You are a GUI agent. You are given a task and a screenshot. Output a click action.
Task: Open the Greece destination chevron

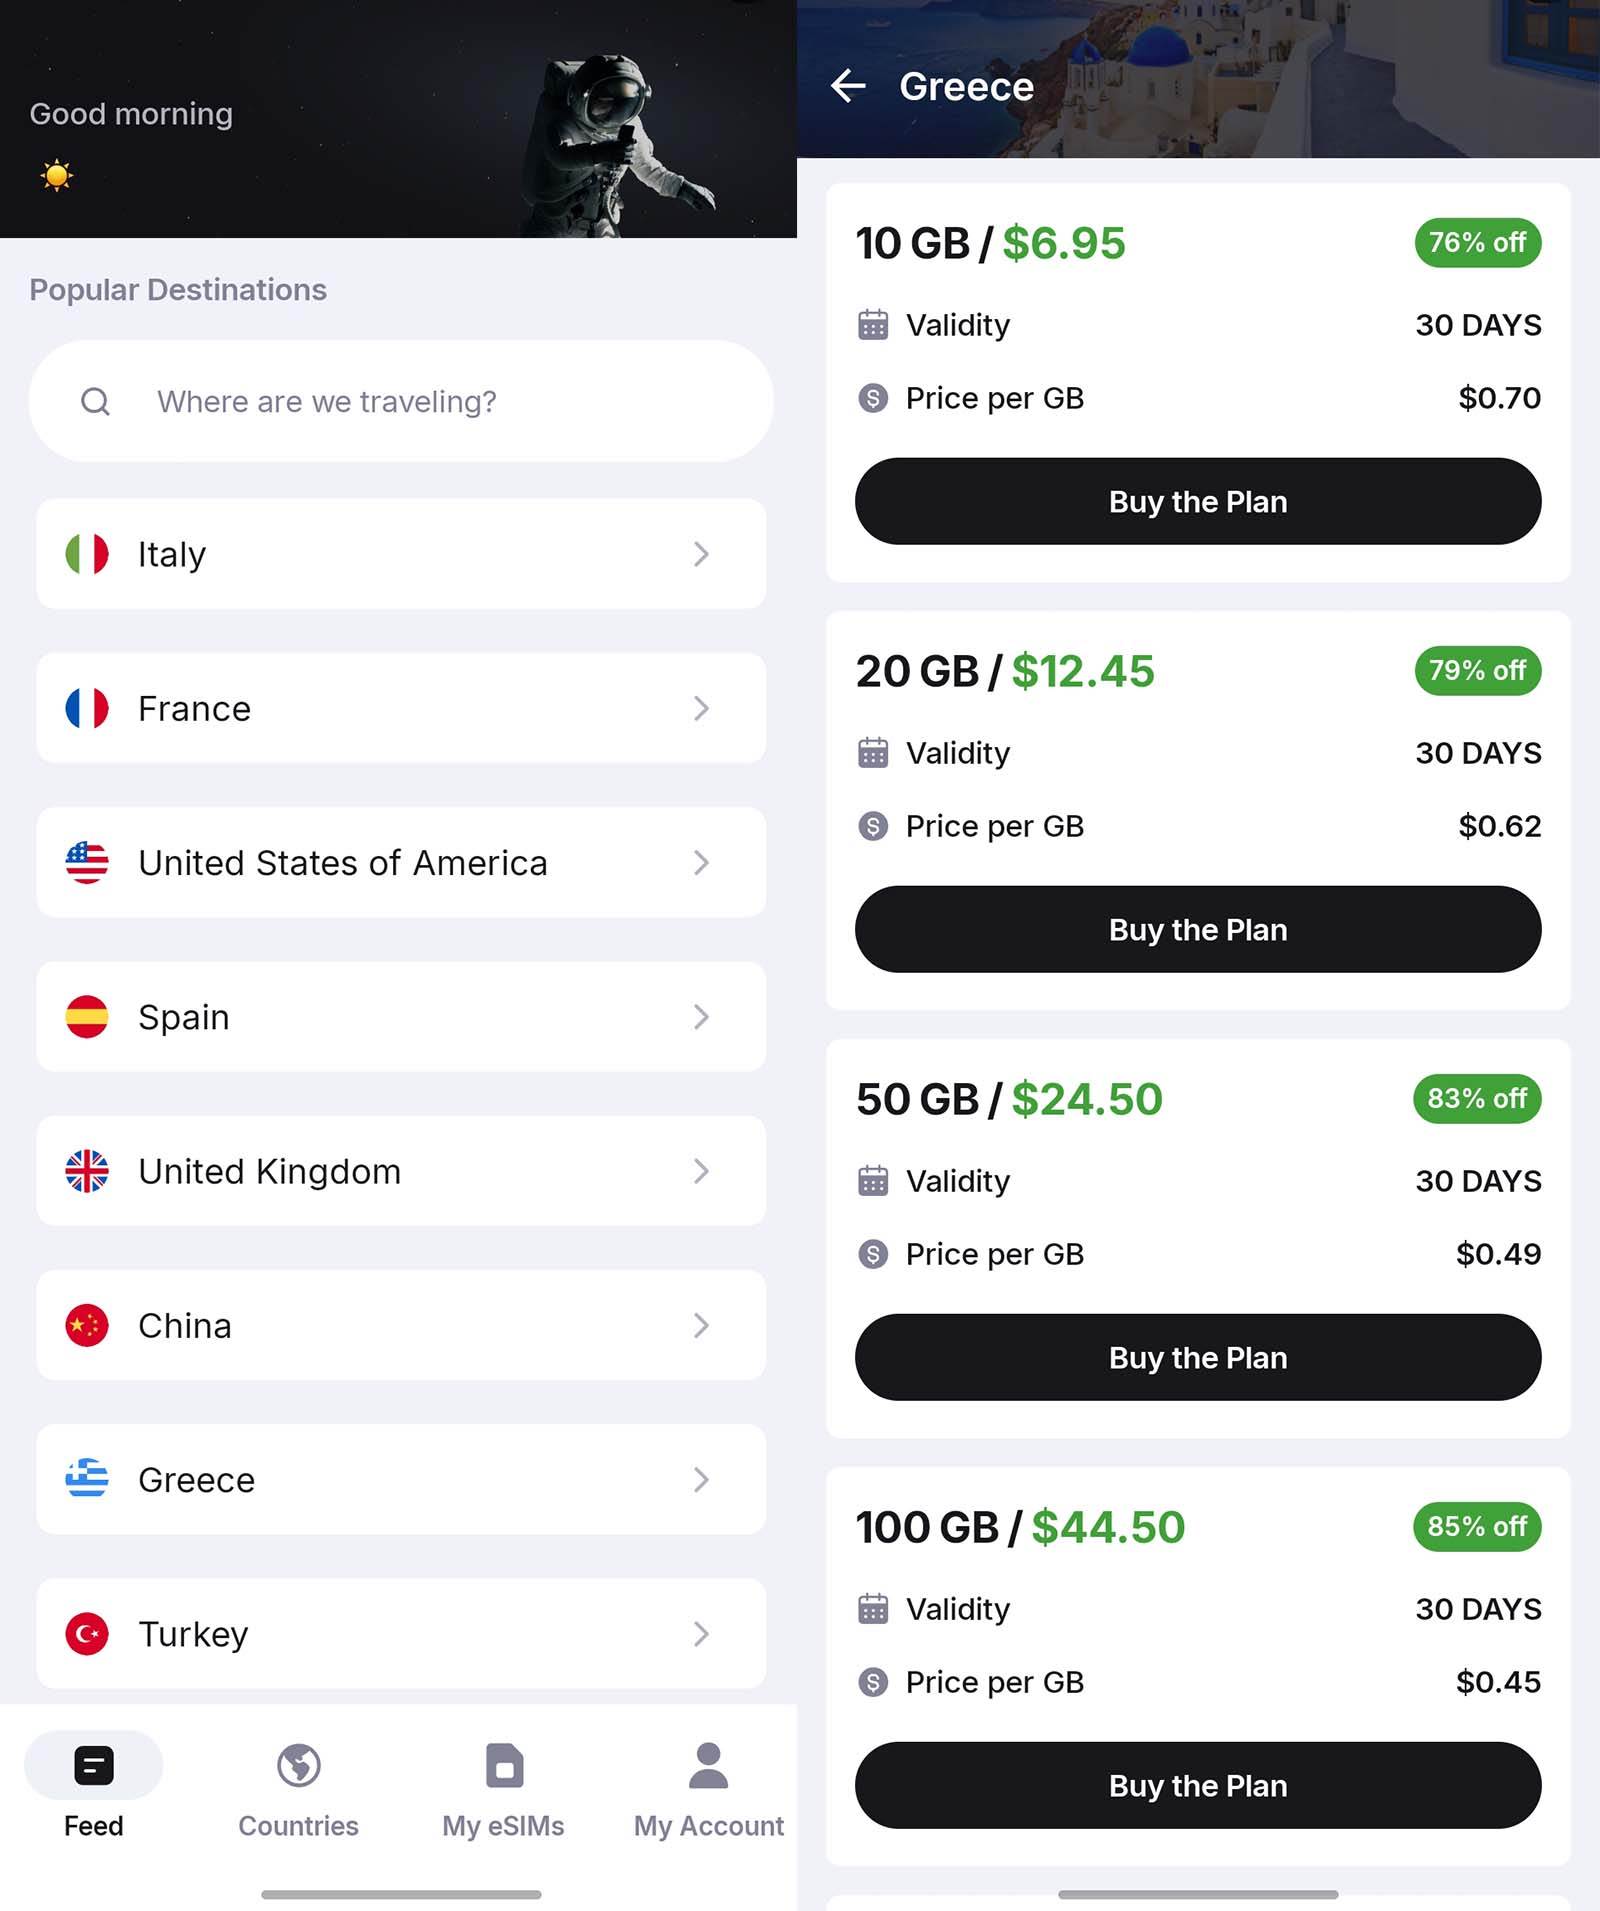[701, 1480]
